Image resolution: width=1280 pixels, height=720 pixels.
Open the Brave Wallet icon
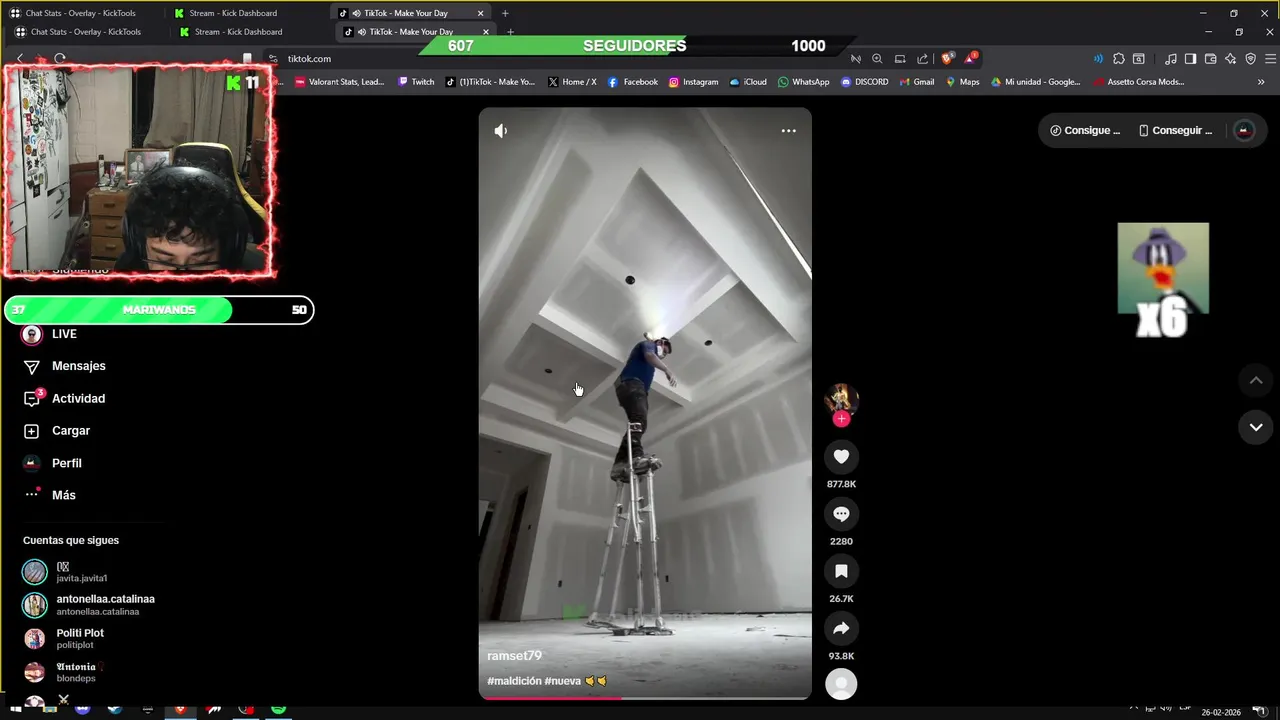1210,59
